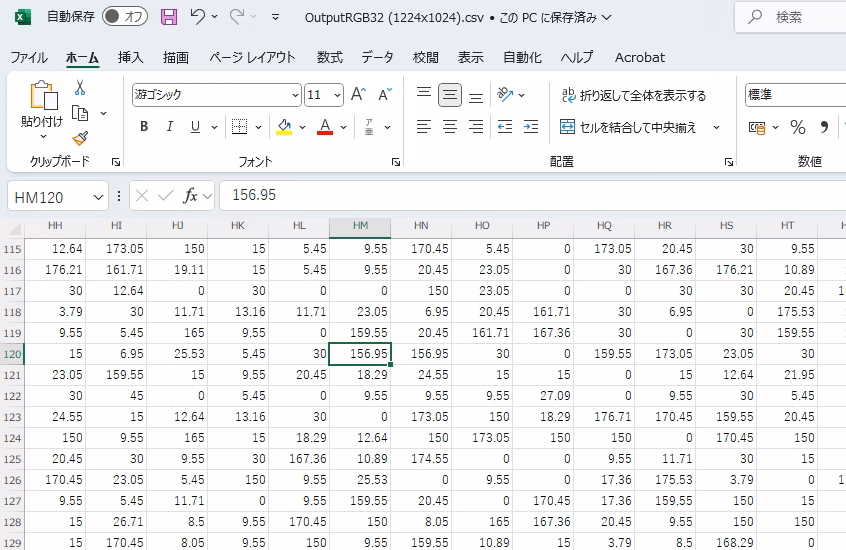Undo the last action
Screen dimensions: 846x550
tap(197, 17)
